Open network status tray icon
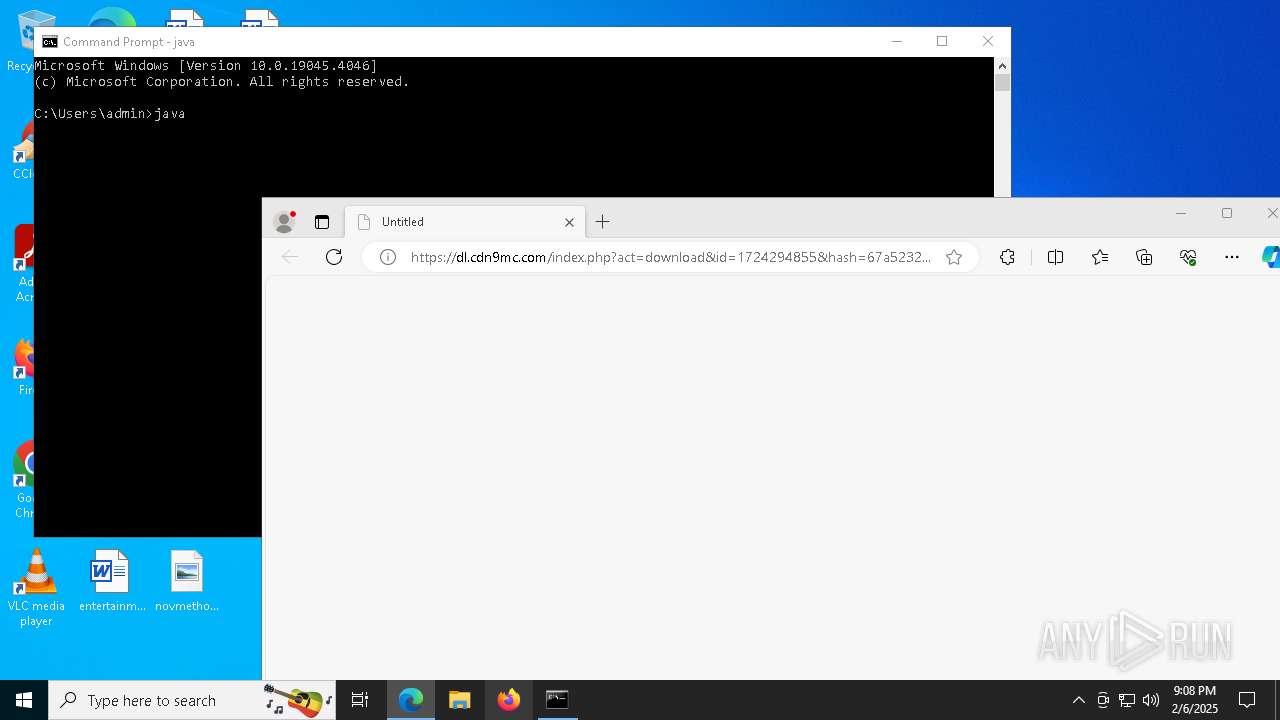This screenshot has height=720, width=1280. pos(1127,700)
